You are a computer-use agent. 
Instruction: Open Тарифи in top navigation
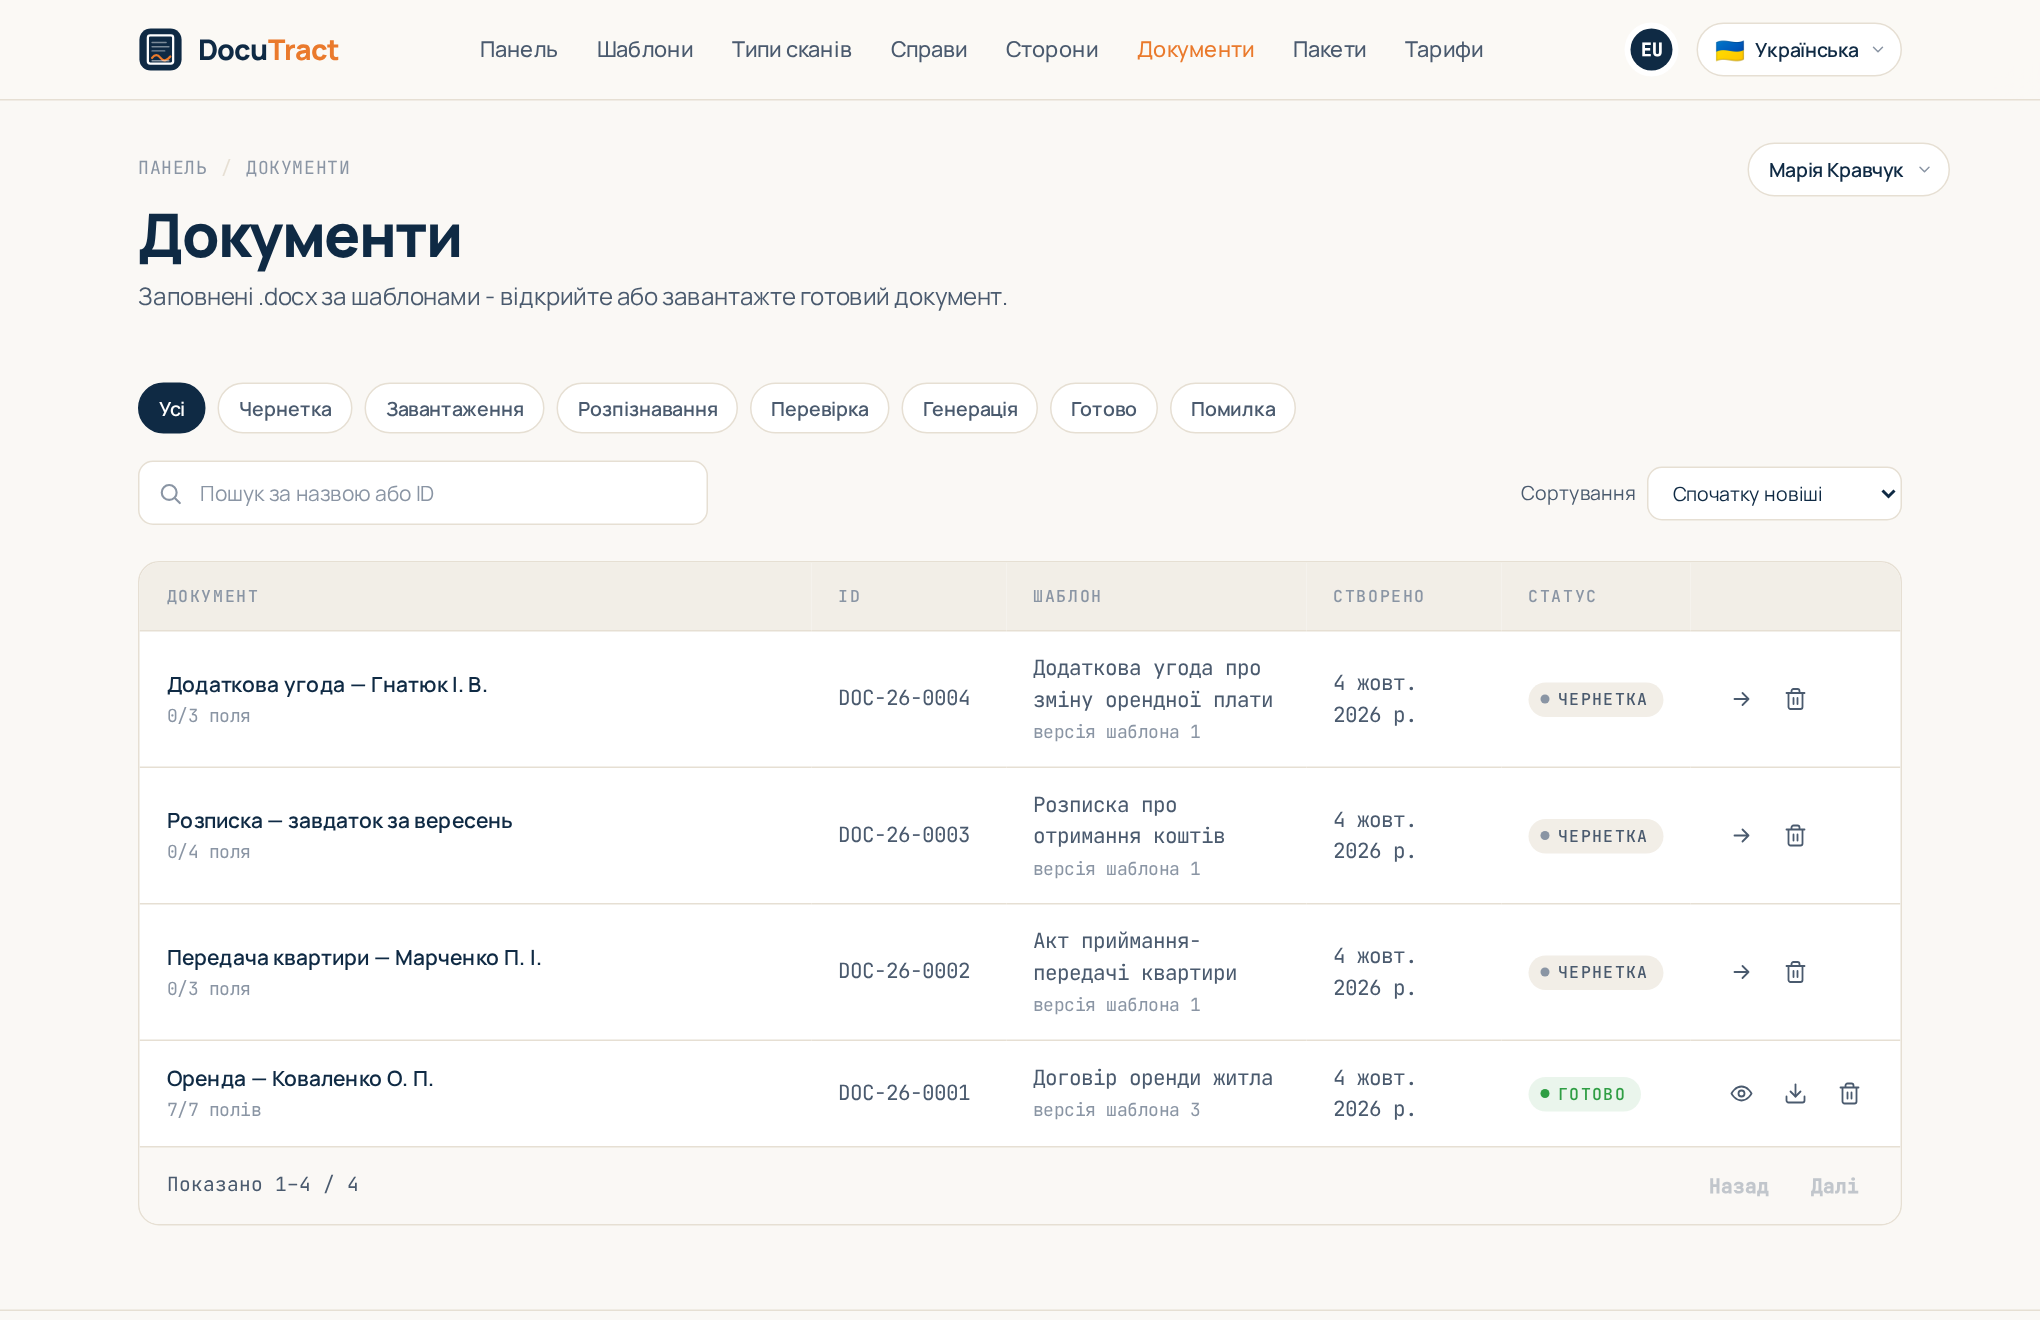pos(1444,49)
